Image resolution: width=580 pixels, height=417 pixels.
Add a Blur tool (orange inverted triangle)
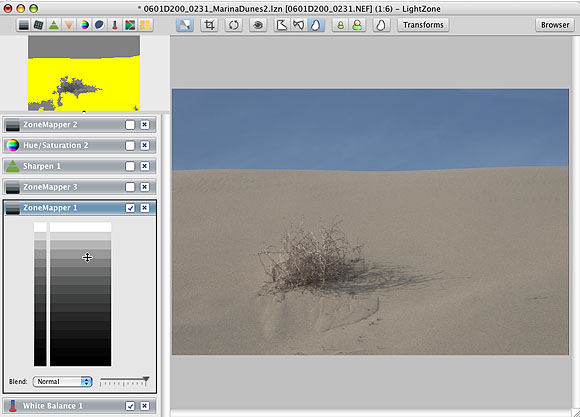(x=69, y=25)
